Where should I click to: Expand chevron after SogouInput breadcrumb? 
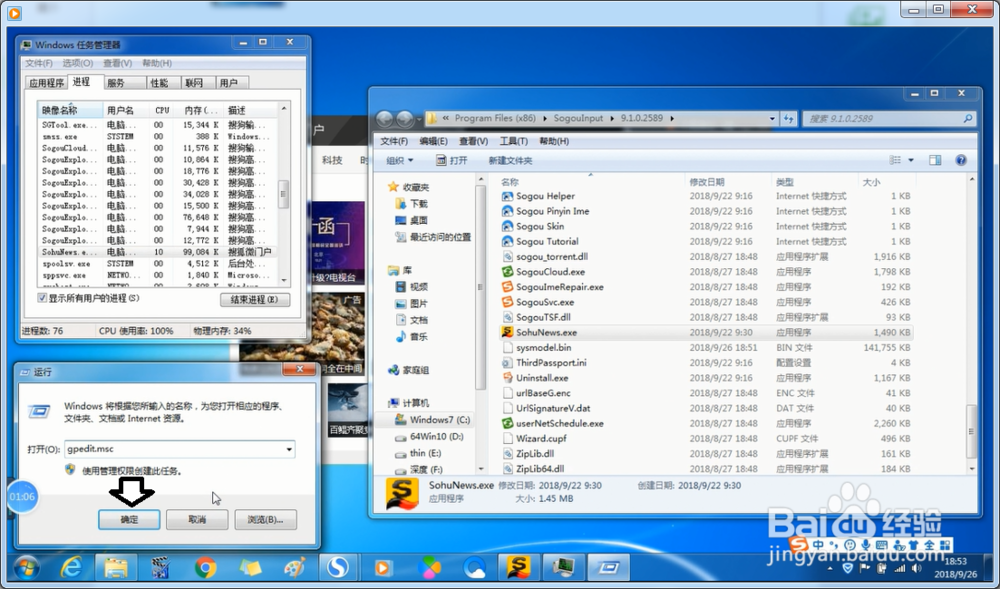pos(612,119)
